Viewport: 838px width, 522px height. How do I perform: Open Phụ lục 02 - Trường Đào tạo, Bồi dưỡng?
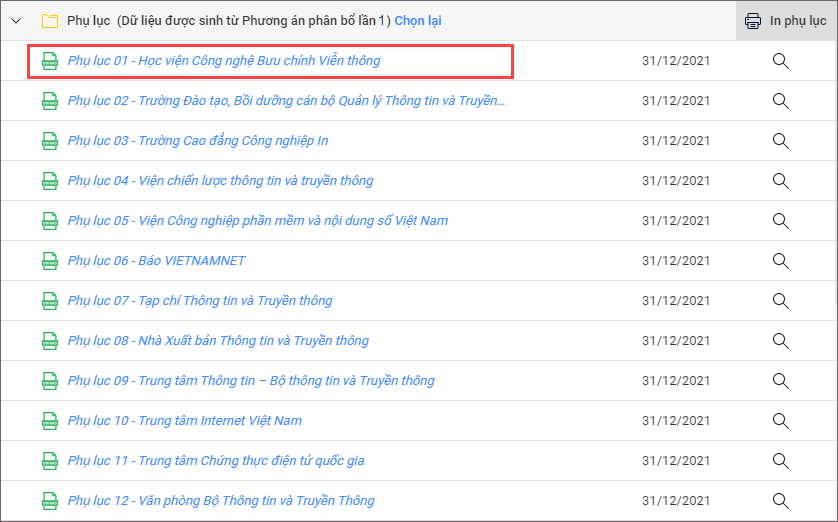coord(286,101)
